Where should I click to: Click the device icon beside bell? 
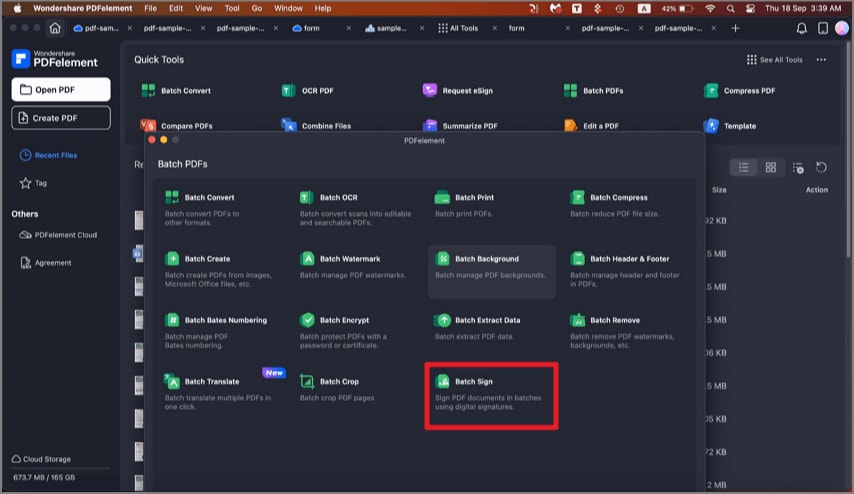coord(822,28)
